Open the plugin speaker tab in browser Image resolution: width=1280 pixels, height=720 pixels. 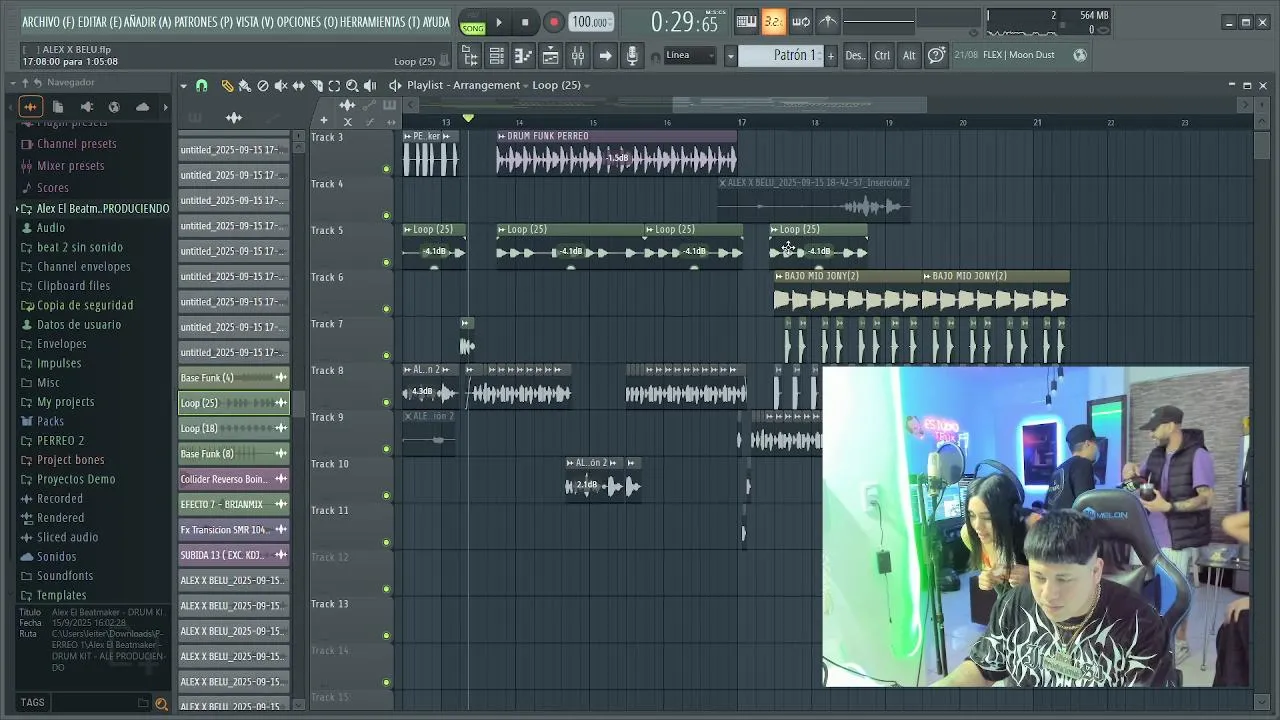tap(86, 107)
